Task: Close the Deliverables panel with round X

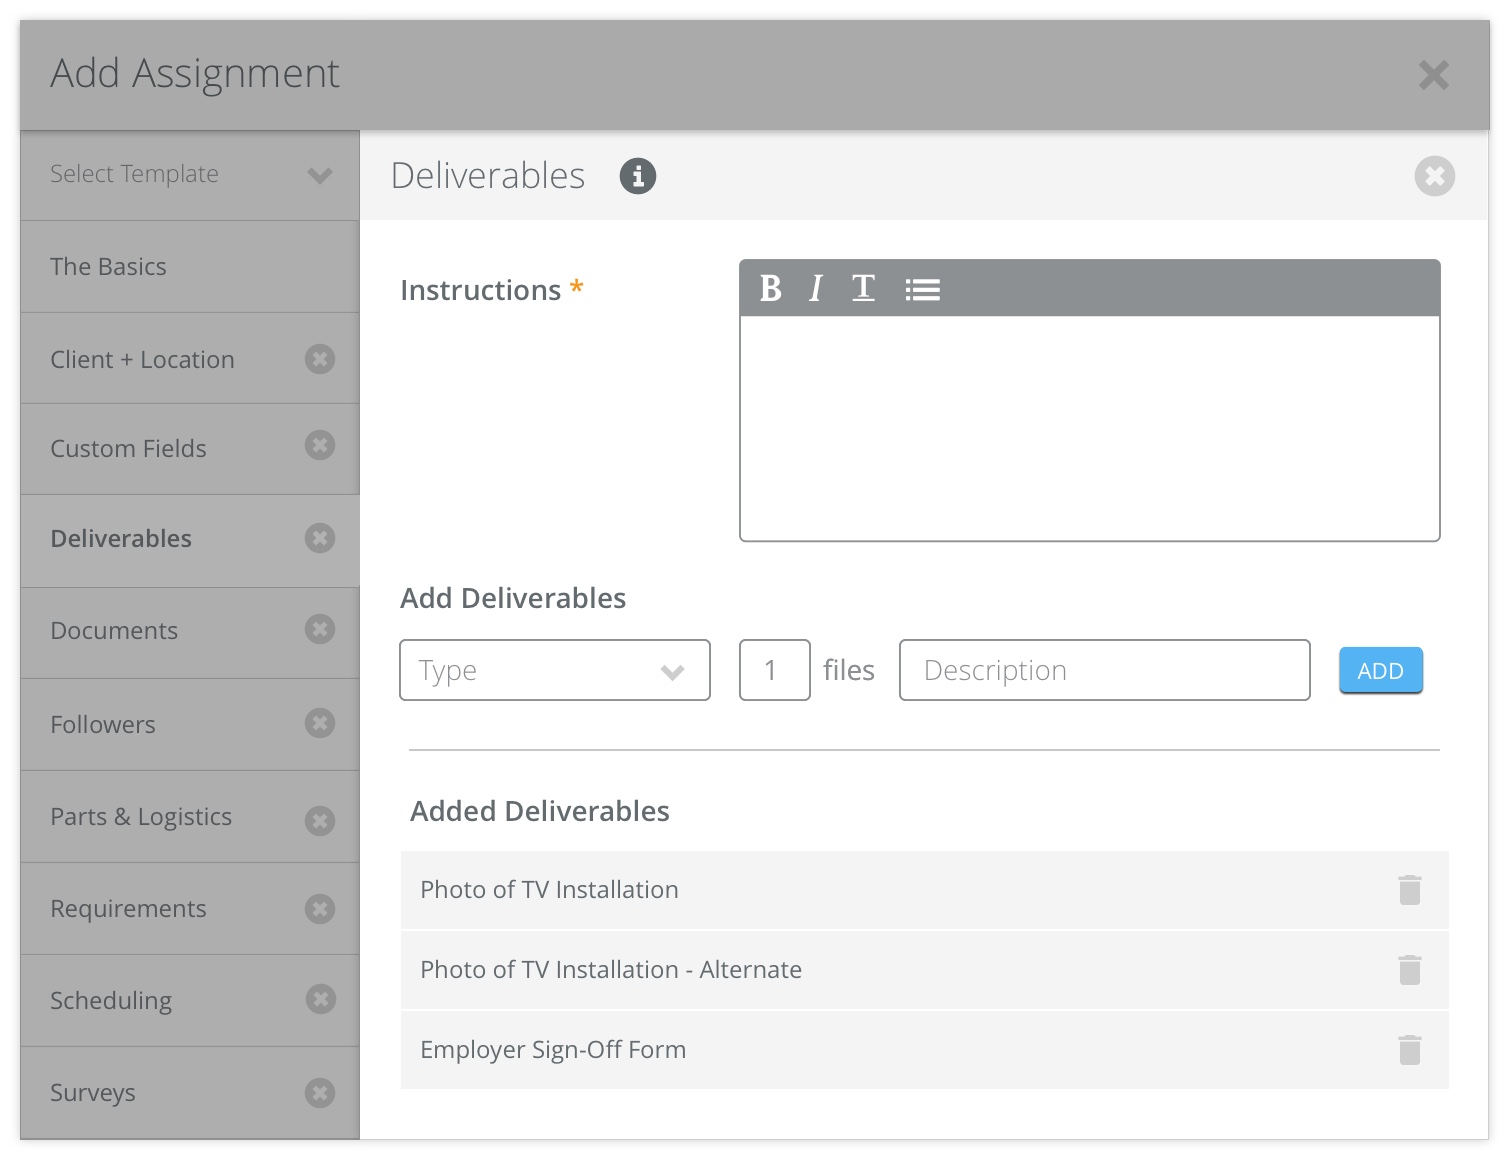Action: (1434, 176)
